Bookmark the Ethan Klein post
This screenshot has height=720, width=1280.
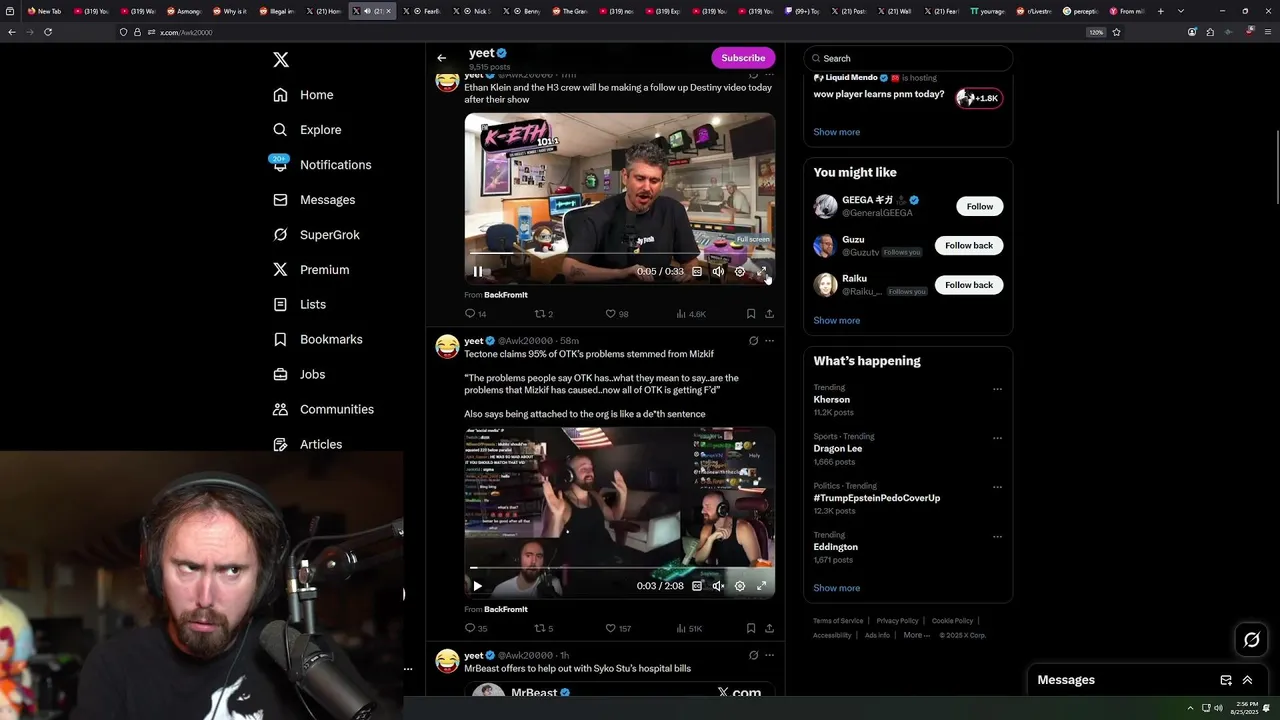pos(751,314)
